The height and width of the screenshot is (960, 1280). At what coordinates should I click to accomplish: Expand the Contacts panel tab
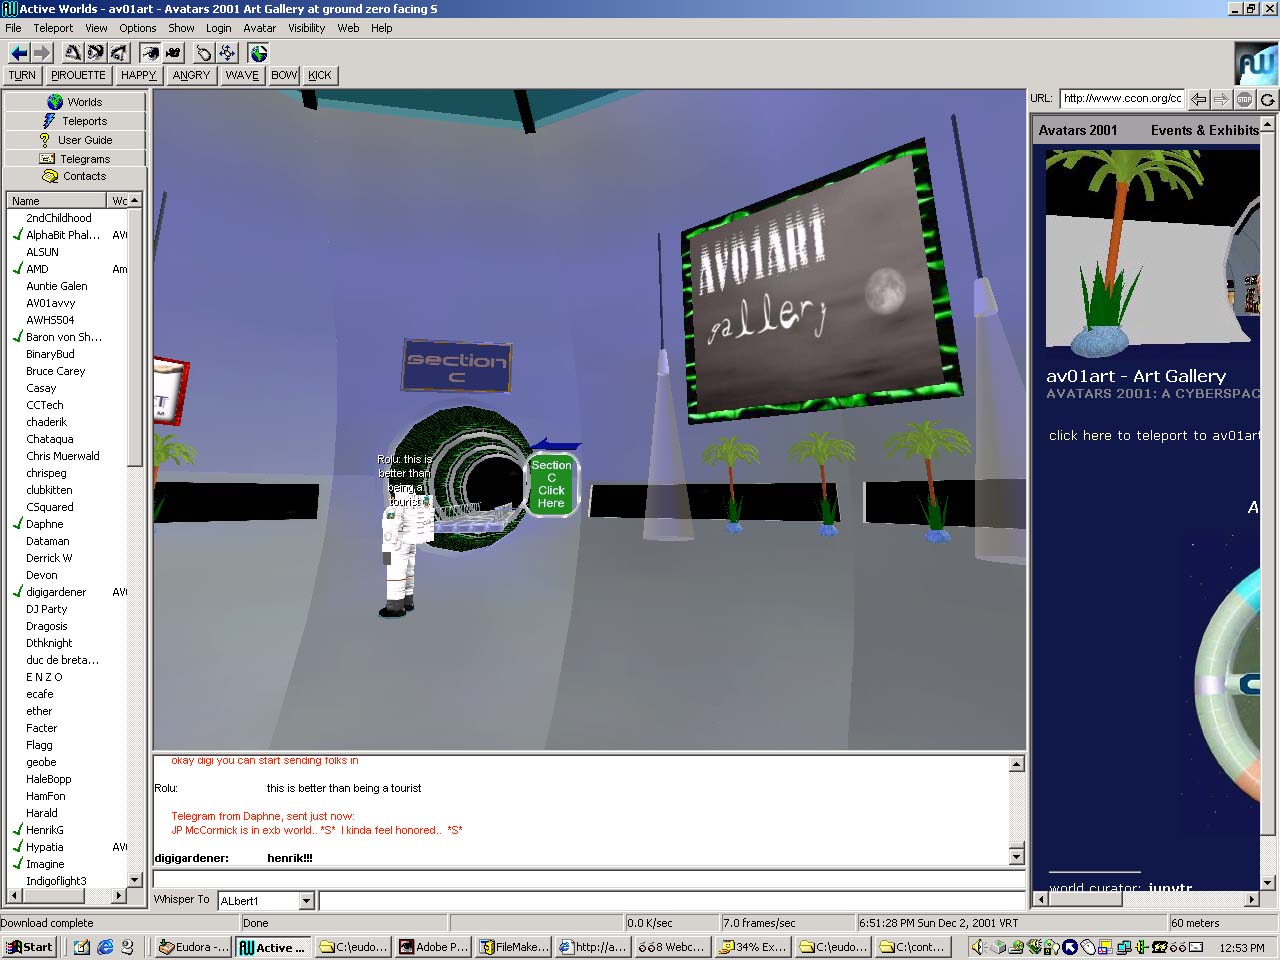click(x=75, y=176)
